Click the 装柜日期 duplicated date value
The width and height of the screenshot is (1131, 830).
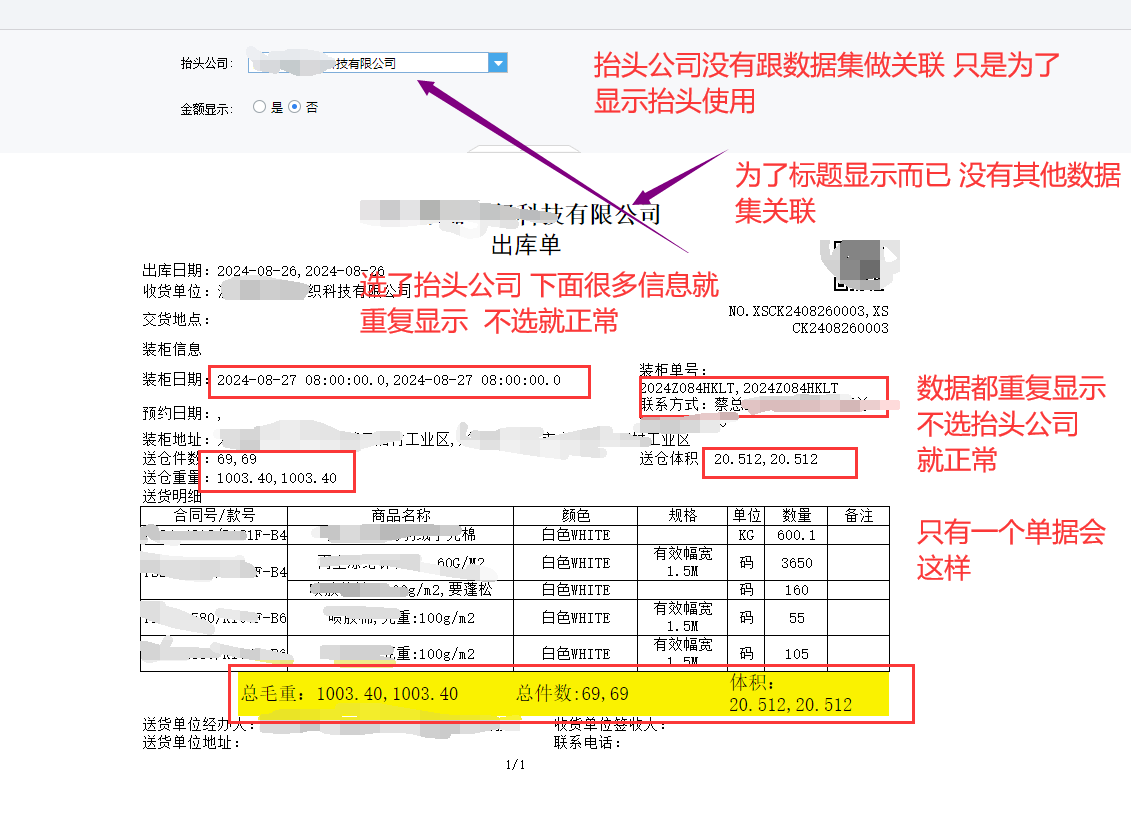click(x=389, y=381)
